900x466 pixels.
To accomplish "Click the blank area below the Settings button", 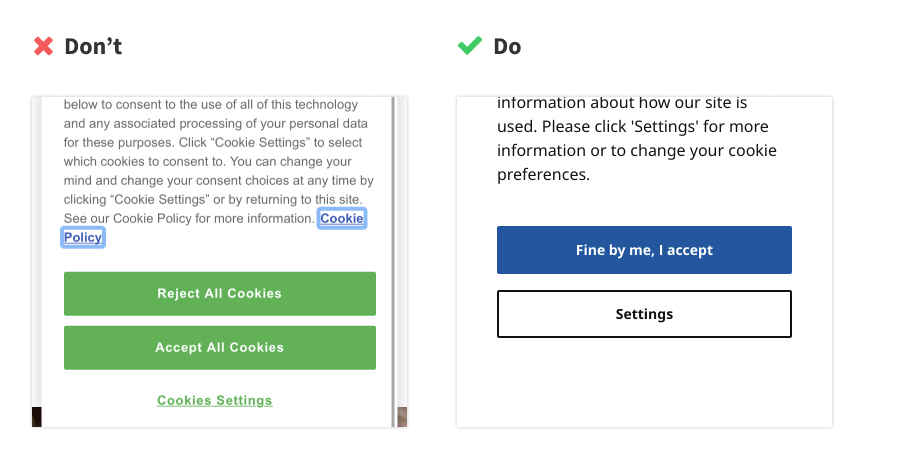I will (x=644, y=385).
